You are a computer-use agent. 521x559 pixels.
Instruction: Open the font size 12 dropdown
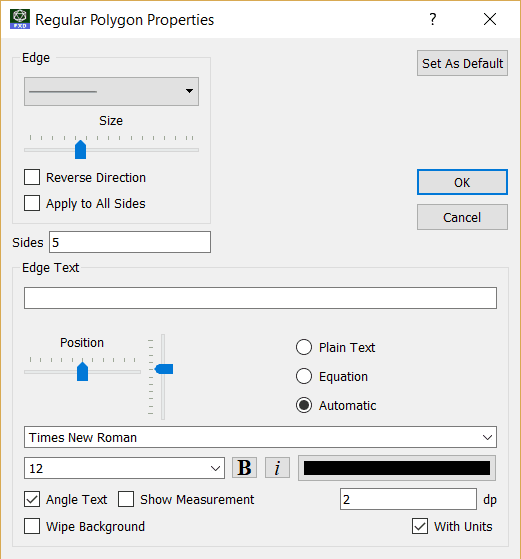pyautogui.click(x=124, y=468)
